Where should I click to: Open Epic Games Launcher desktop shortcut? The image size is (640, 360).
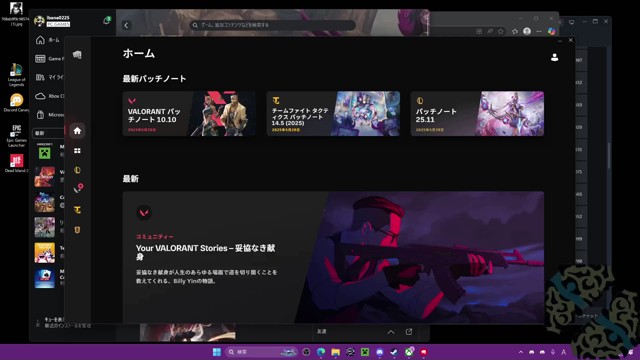tap(16, 136)
